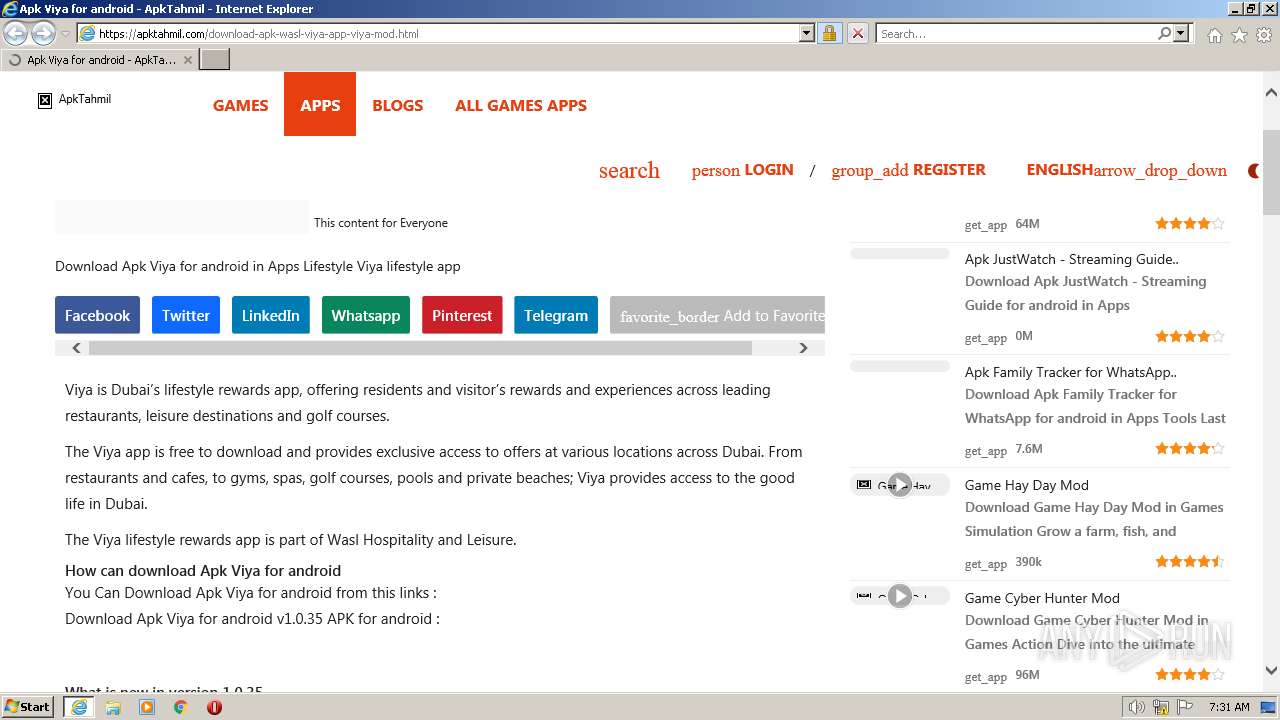Click the REGISTER link
The image size is (1280, 720).
click(908, 170)
